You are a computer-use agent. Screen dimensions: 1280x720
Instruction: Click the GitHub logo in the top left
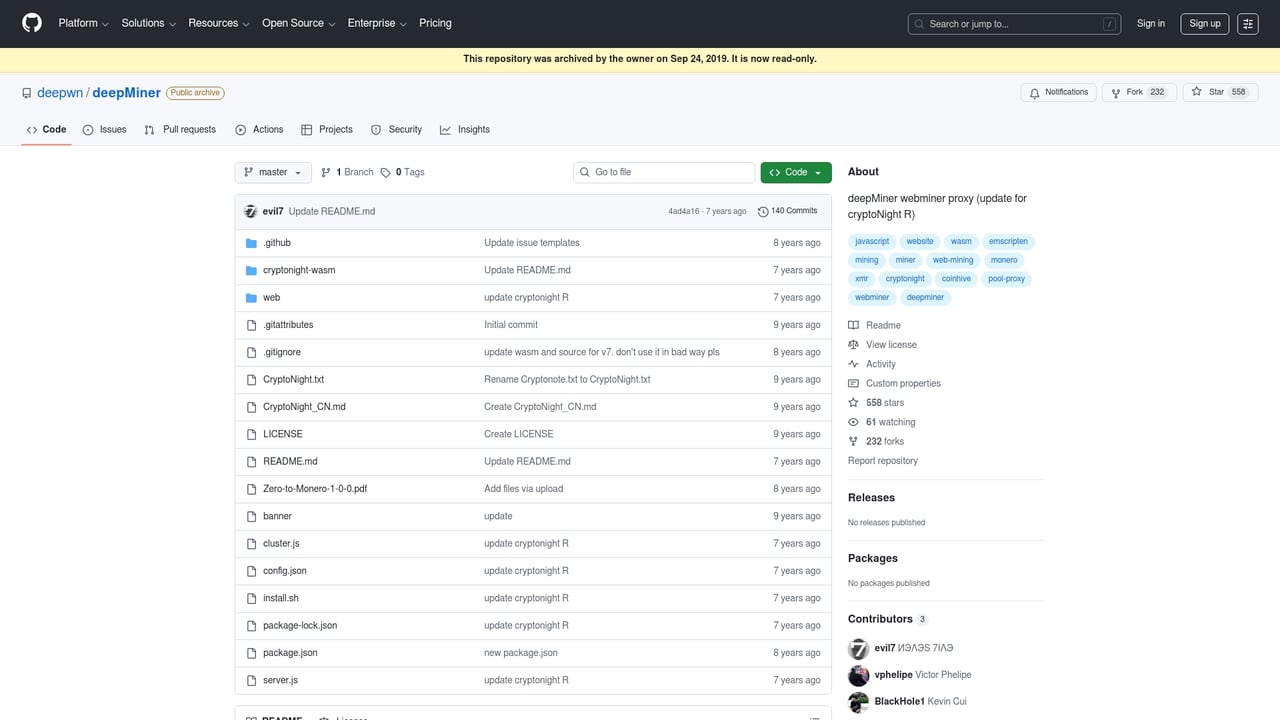pos(30,23)
